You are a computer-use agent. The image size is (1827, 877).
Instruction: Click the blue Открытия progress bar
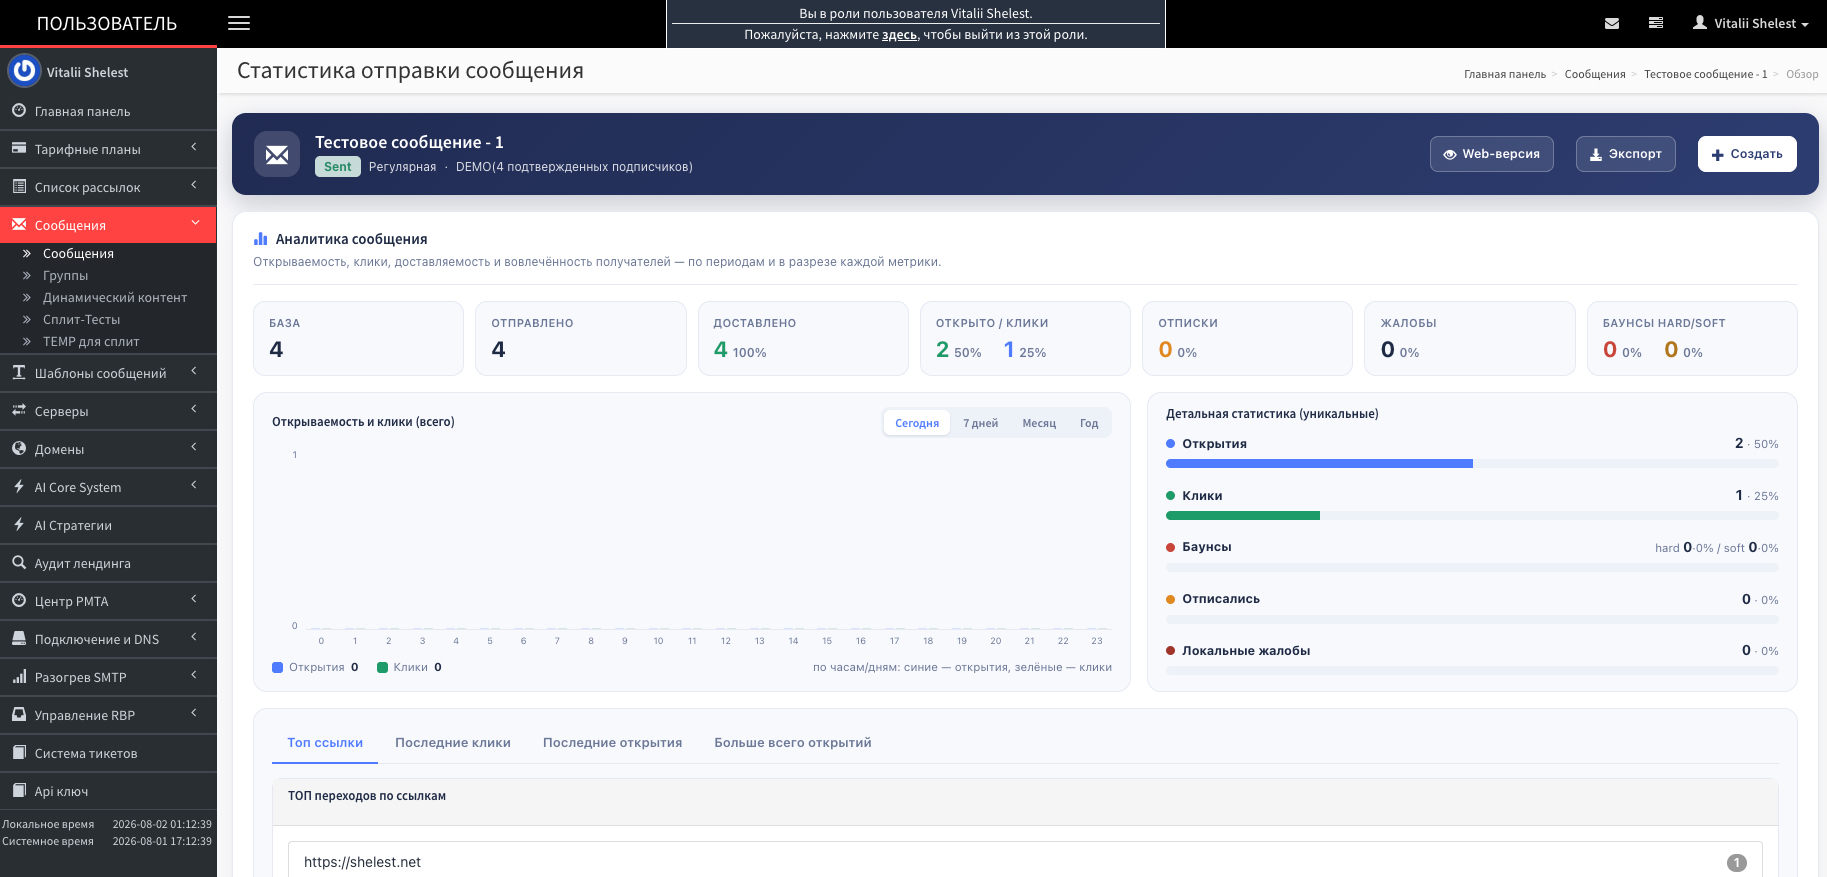click(x=1319, y=464)
